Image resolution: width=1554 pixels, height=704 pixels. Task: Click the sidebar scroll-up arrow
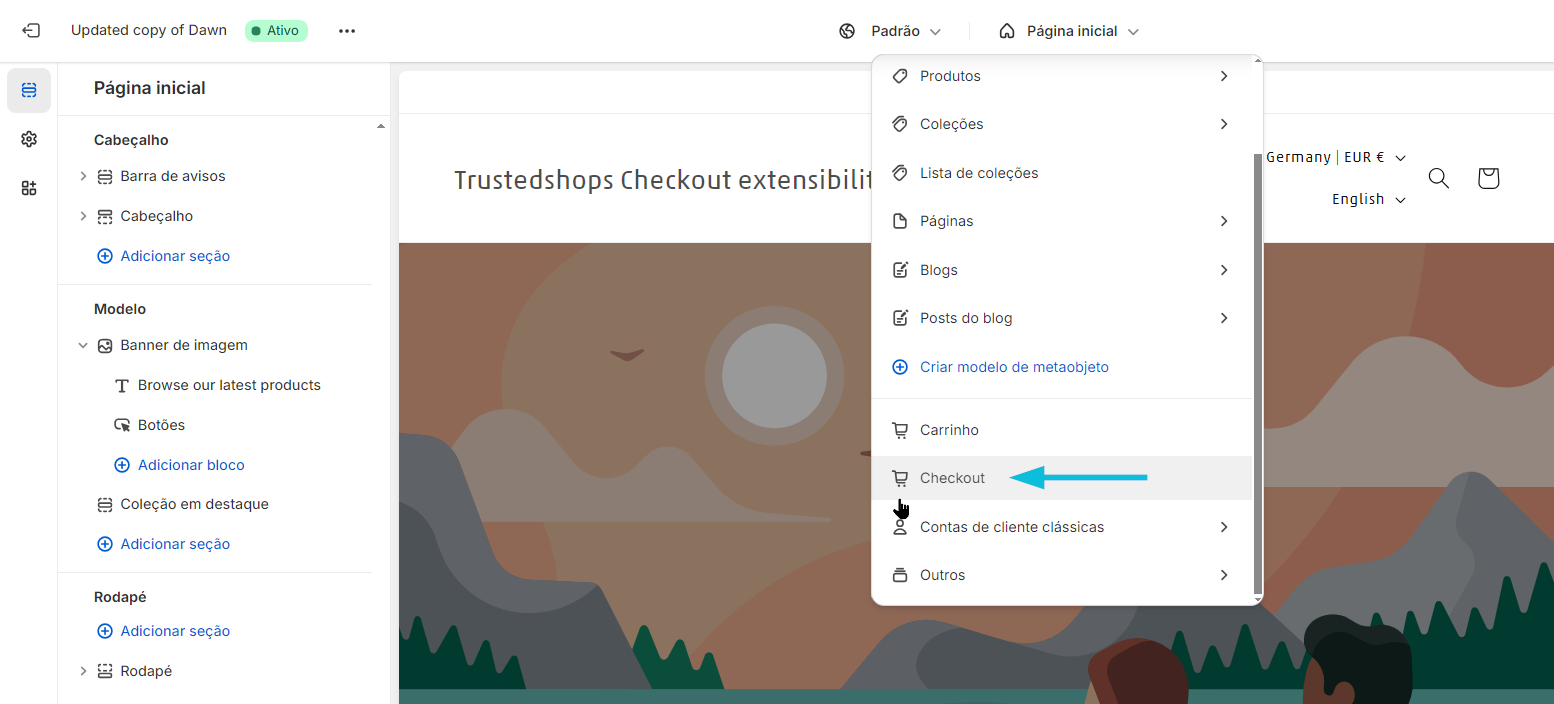[380, 127]
